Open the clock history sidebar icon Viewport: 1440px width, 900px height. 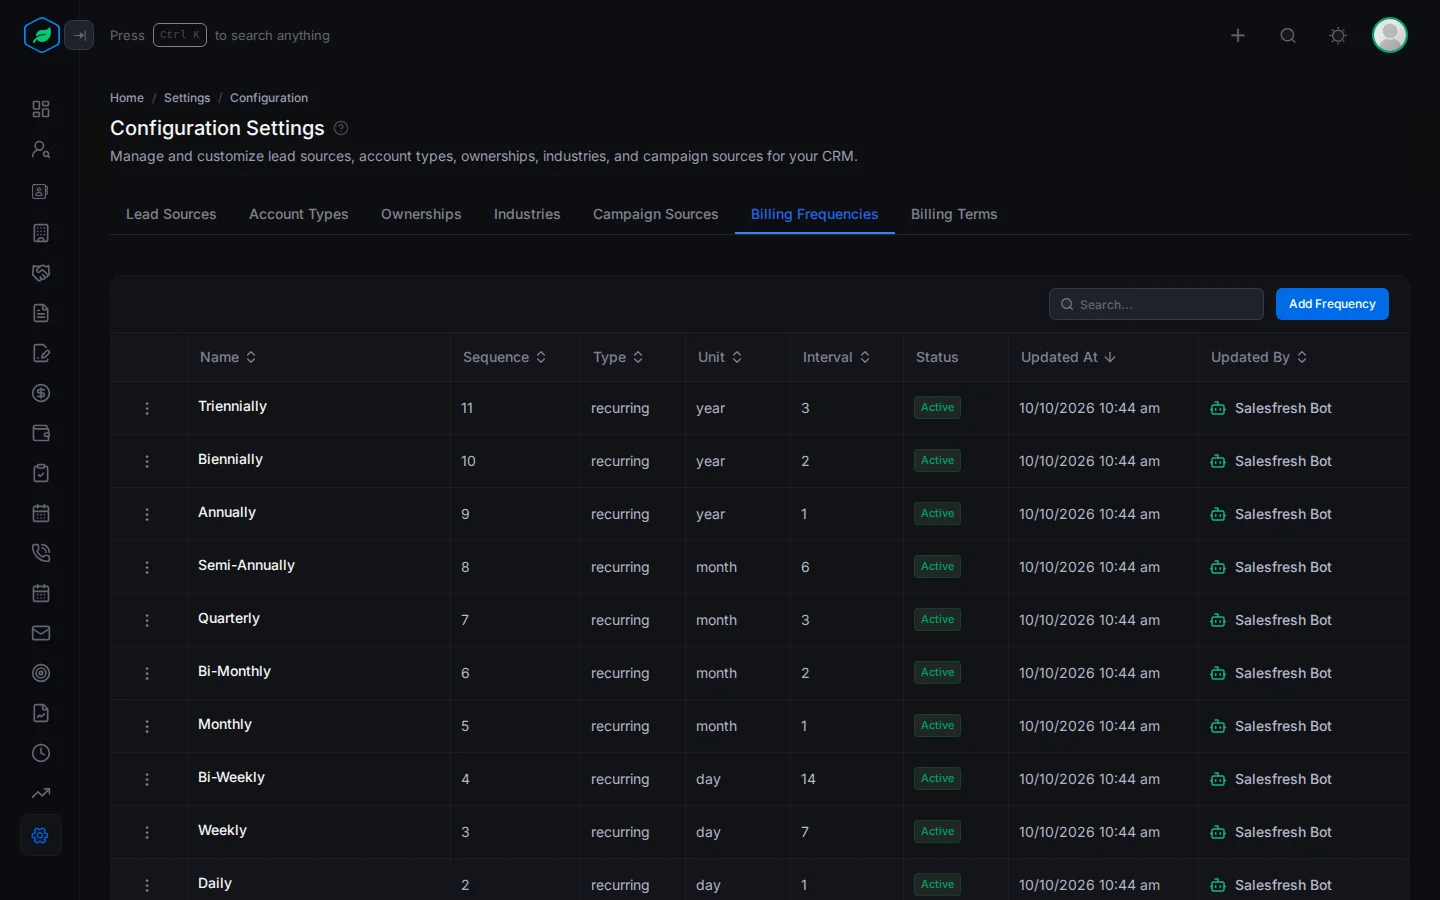pyautogui.click(x=41, y=753)
